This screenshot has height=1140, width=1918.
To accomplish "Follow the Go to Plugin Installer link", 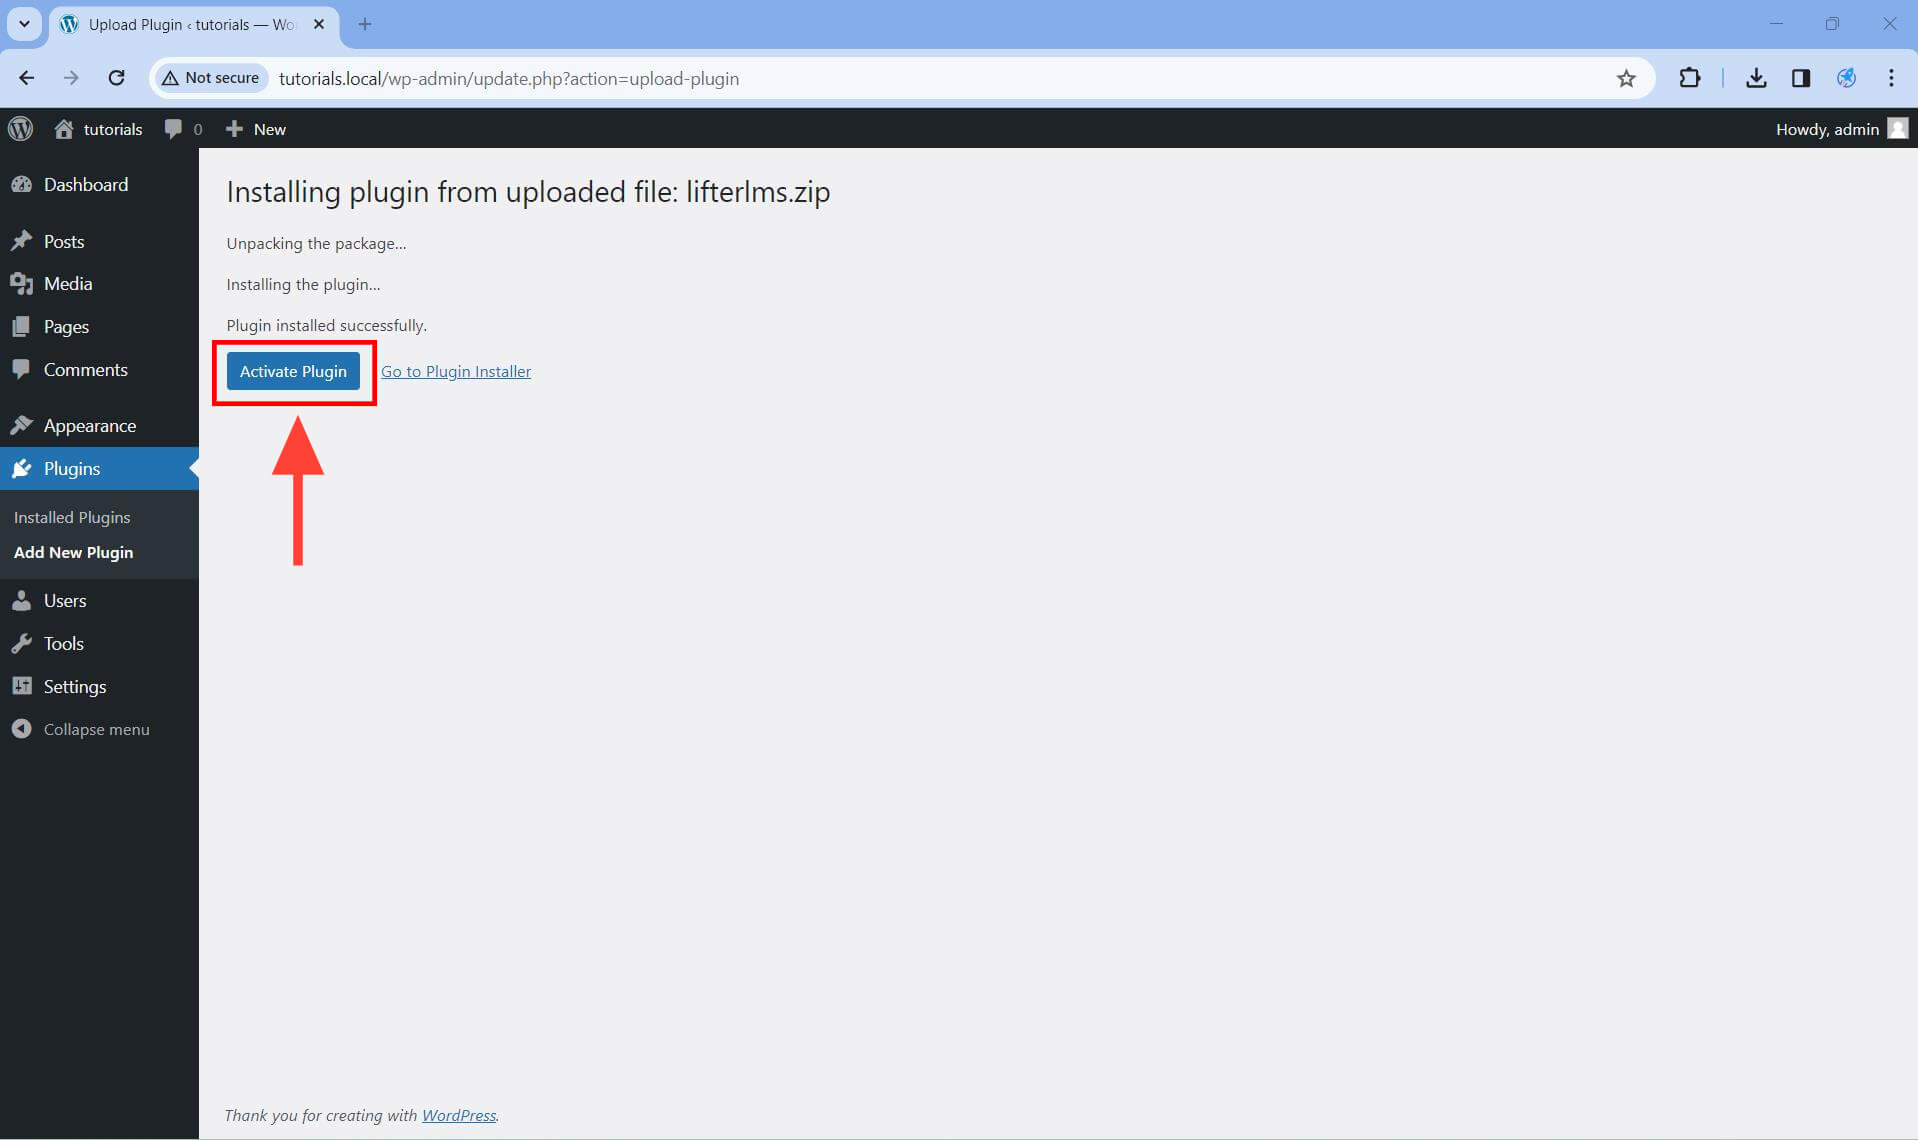I will [x=456, y=370].
